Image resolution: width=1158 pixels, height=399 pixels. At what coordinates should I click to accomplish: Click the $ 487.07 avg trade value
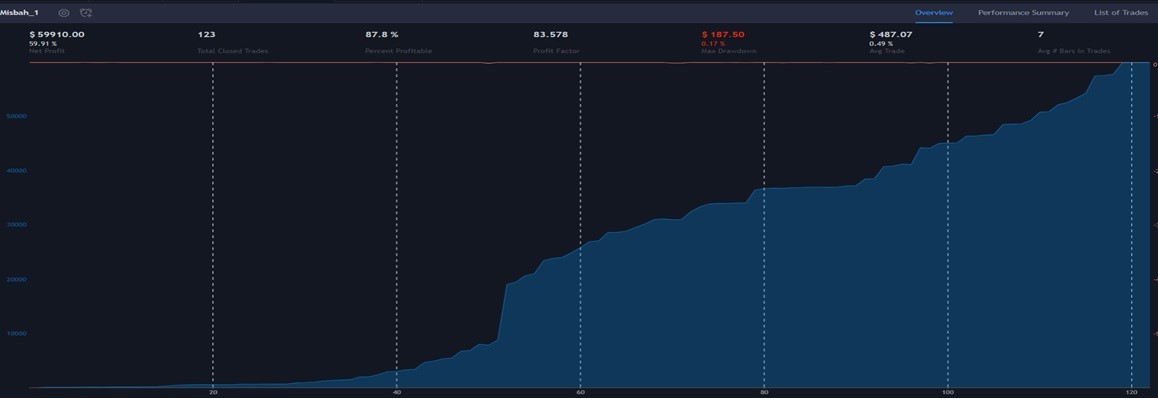(891, 34)
